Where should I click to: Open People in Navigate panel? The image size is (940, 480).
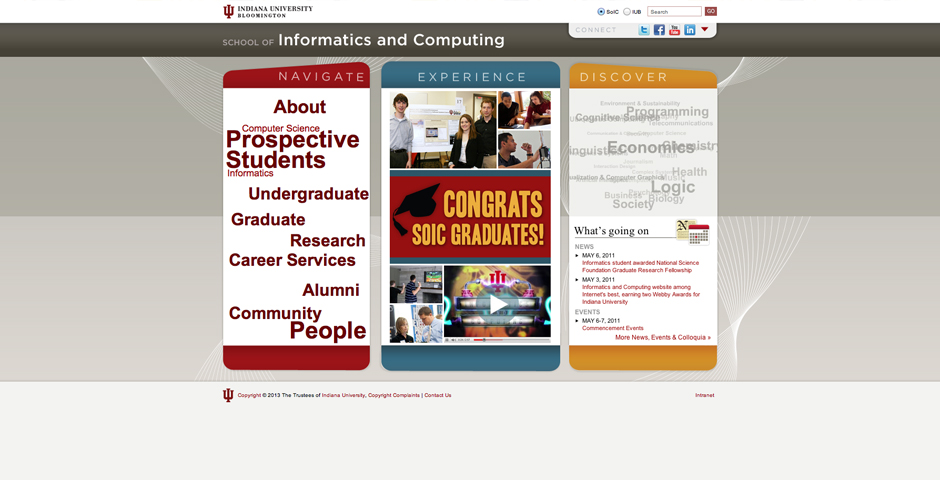[328, 331]
